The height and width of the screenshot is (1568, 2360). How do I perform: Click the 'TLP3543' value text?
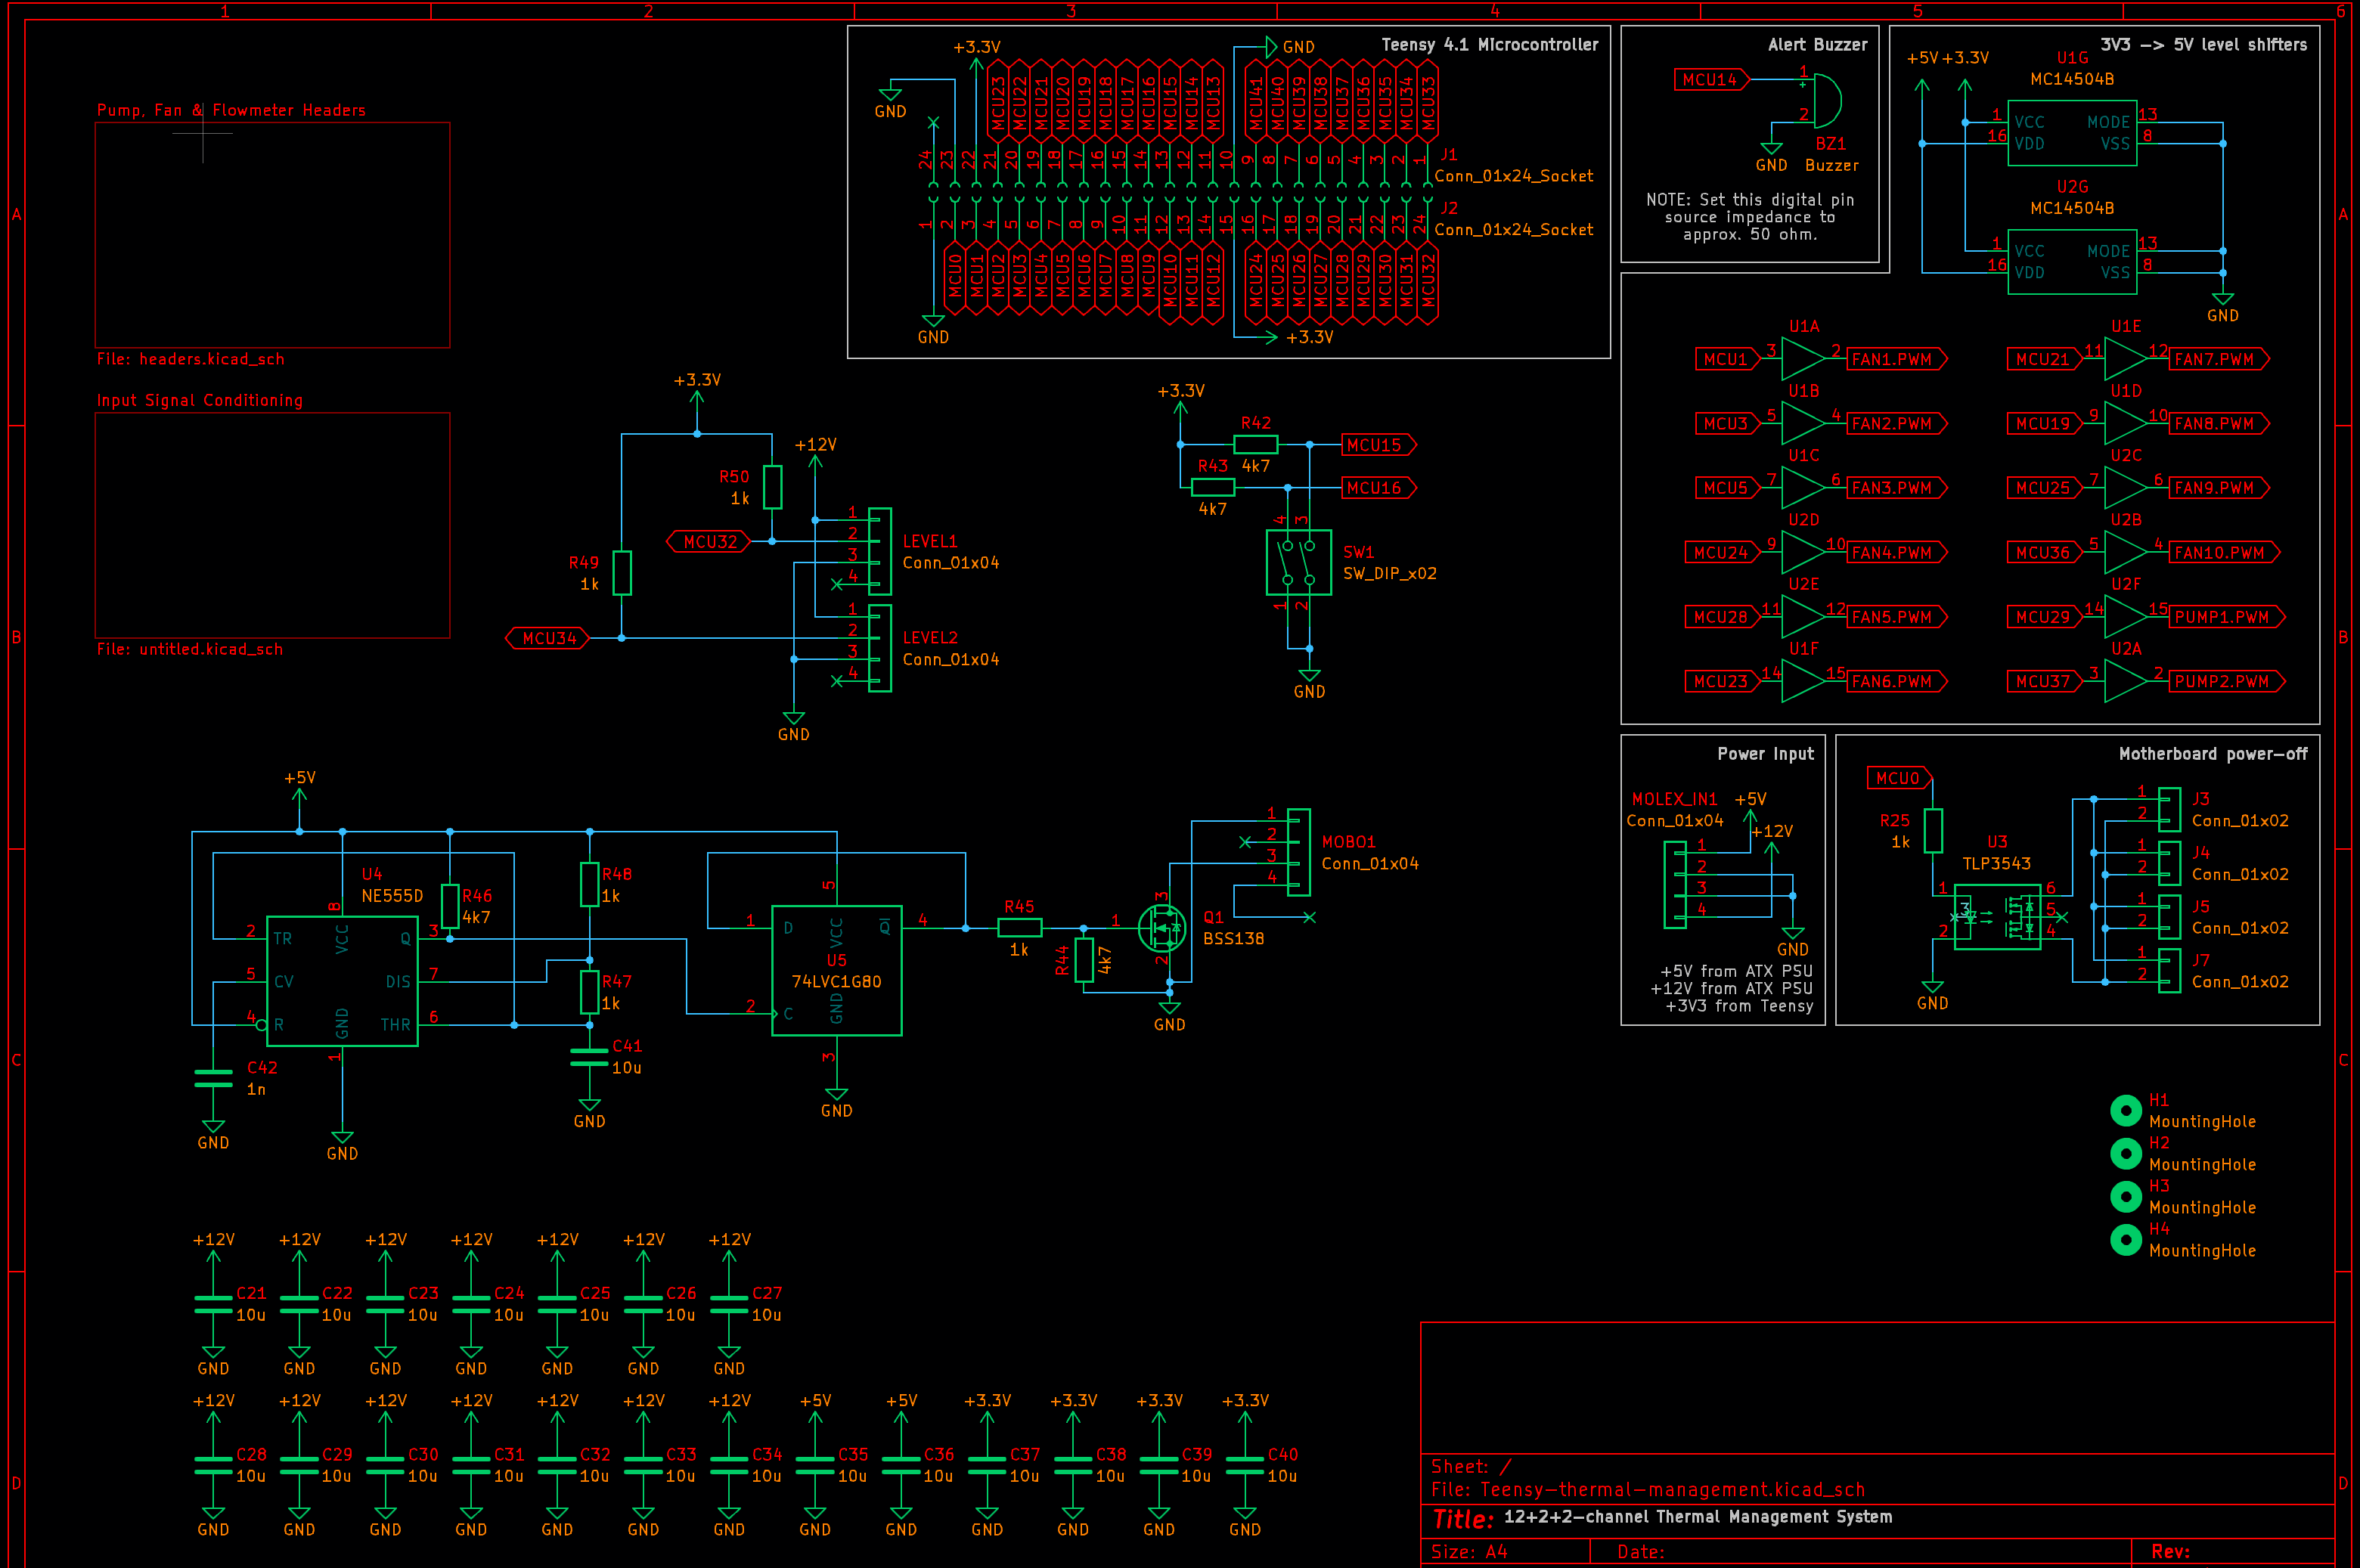(x=1996, y=863)
